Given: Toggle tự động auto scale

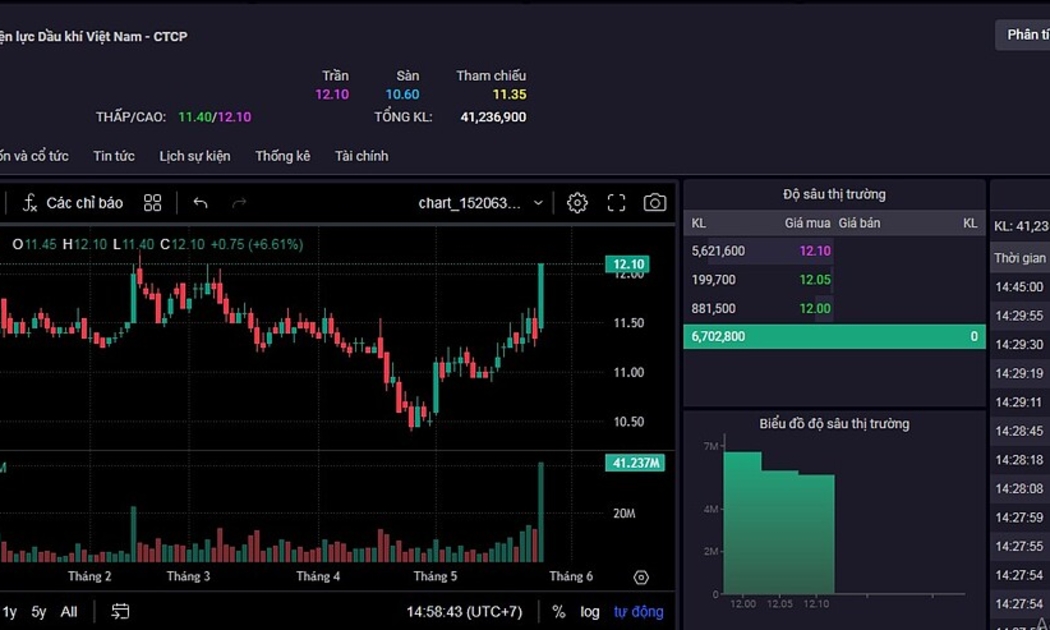Looking at the screenshot, I should coord(638,611).
